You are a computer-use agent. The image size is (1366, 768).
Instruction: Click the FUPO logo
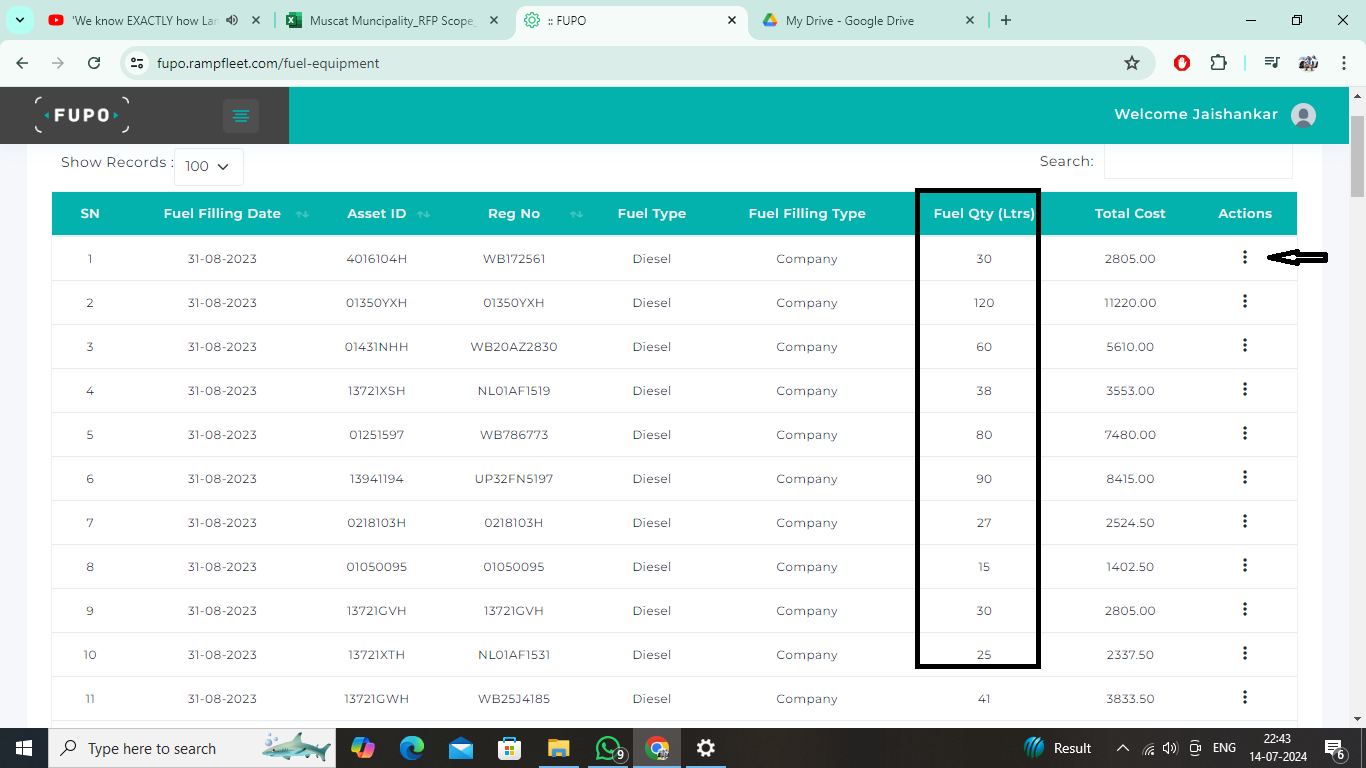81,114
